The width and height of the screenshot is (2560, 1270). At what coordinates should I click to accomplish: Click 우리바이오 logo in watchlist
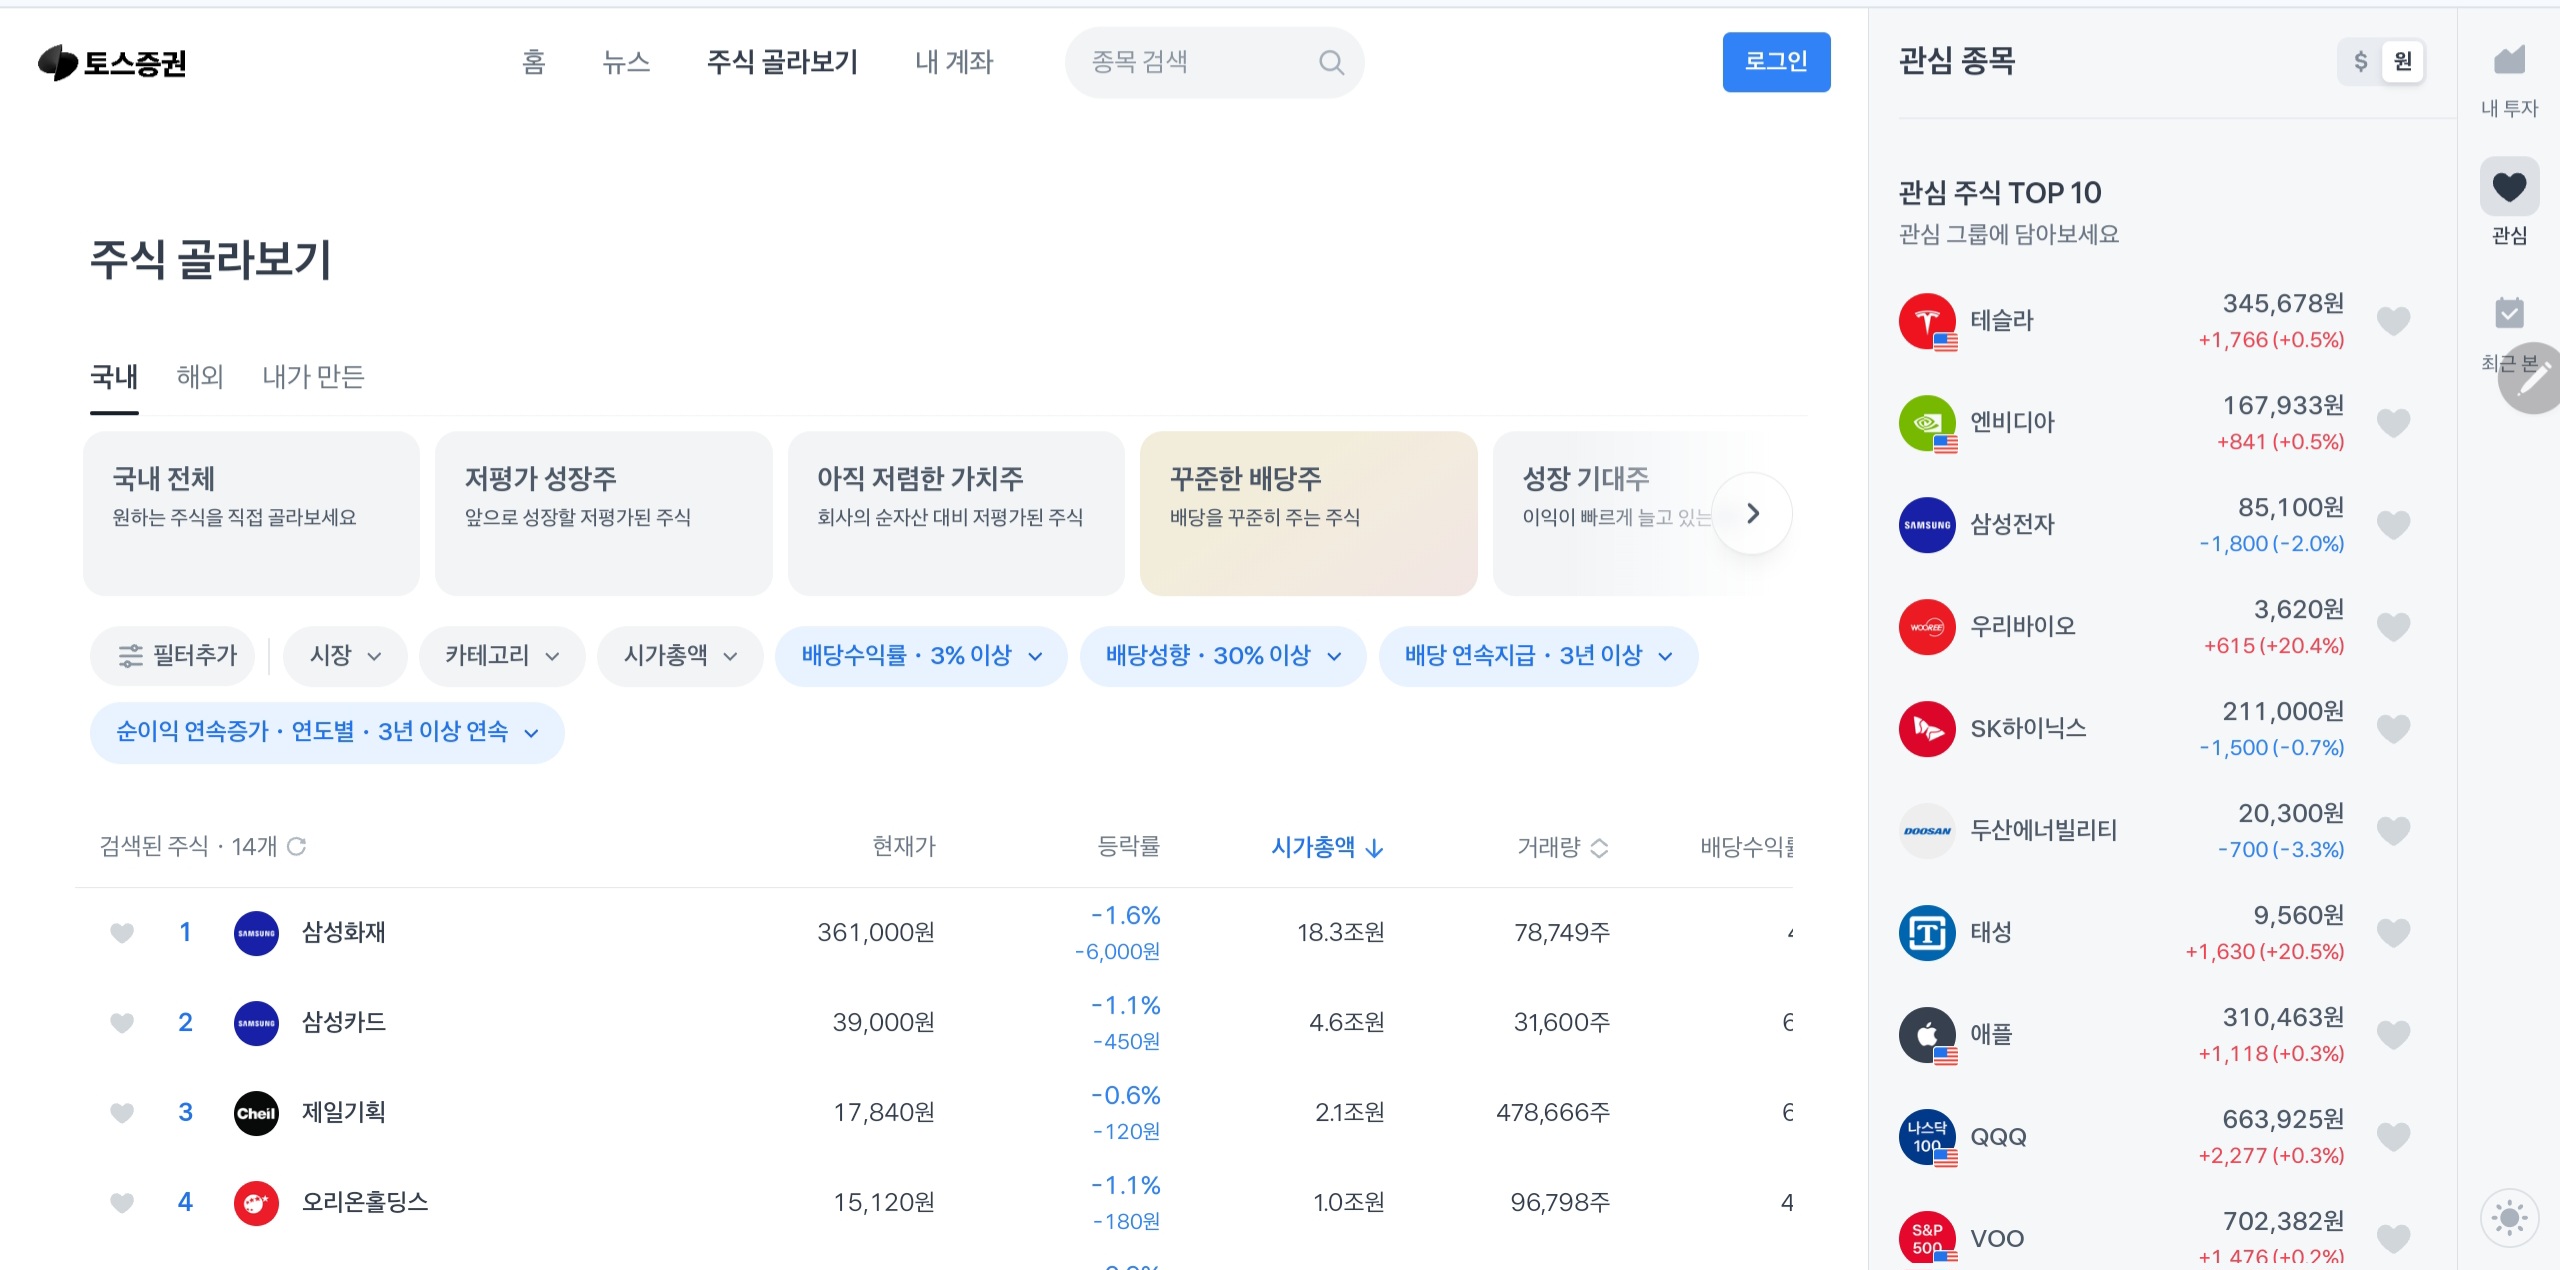point(1927,627)
